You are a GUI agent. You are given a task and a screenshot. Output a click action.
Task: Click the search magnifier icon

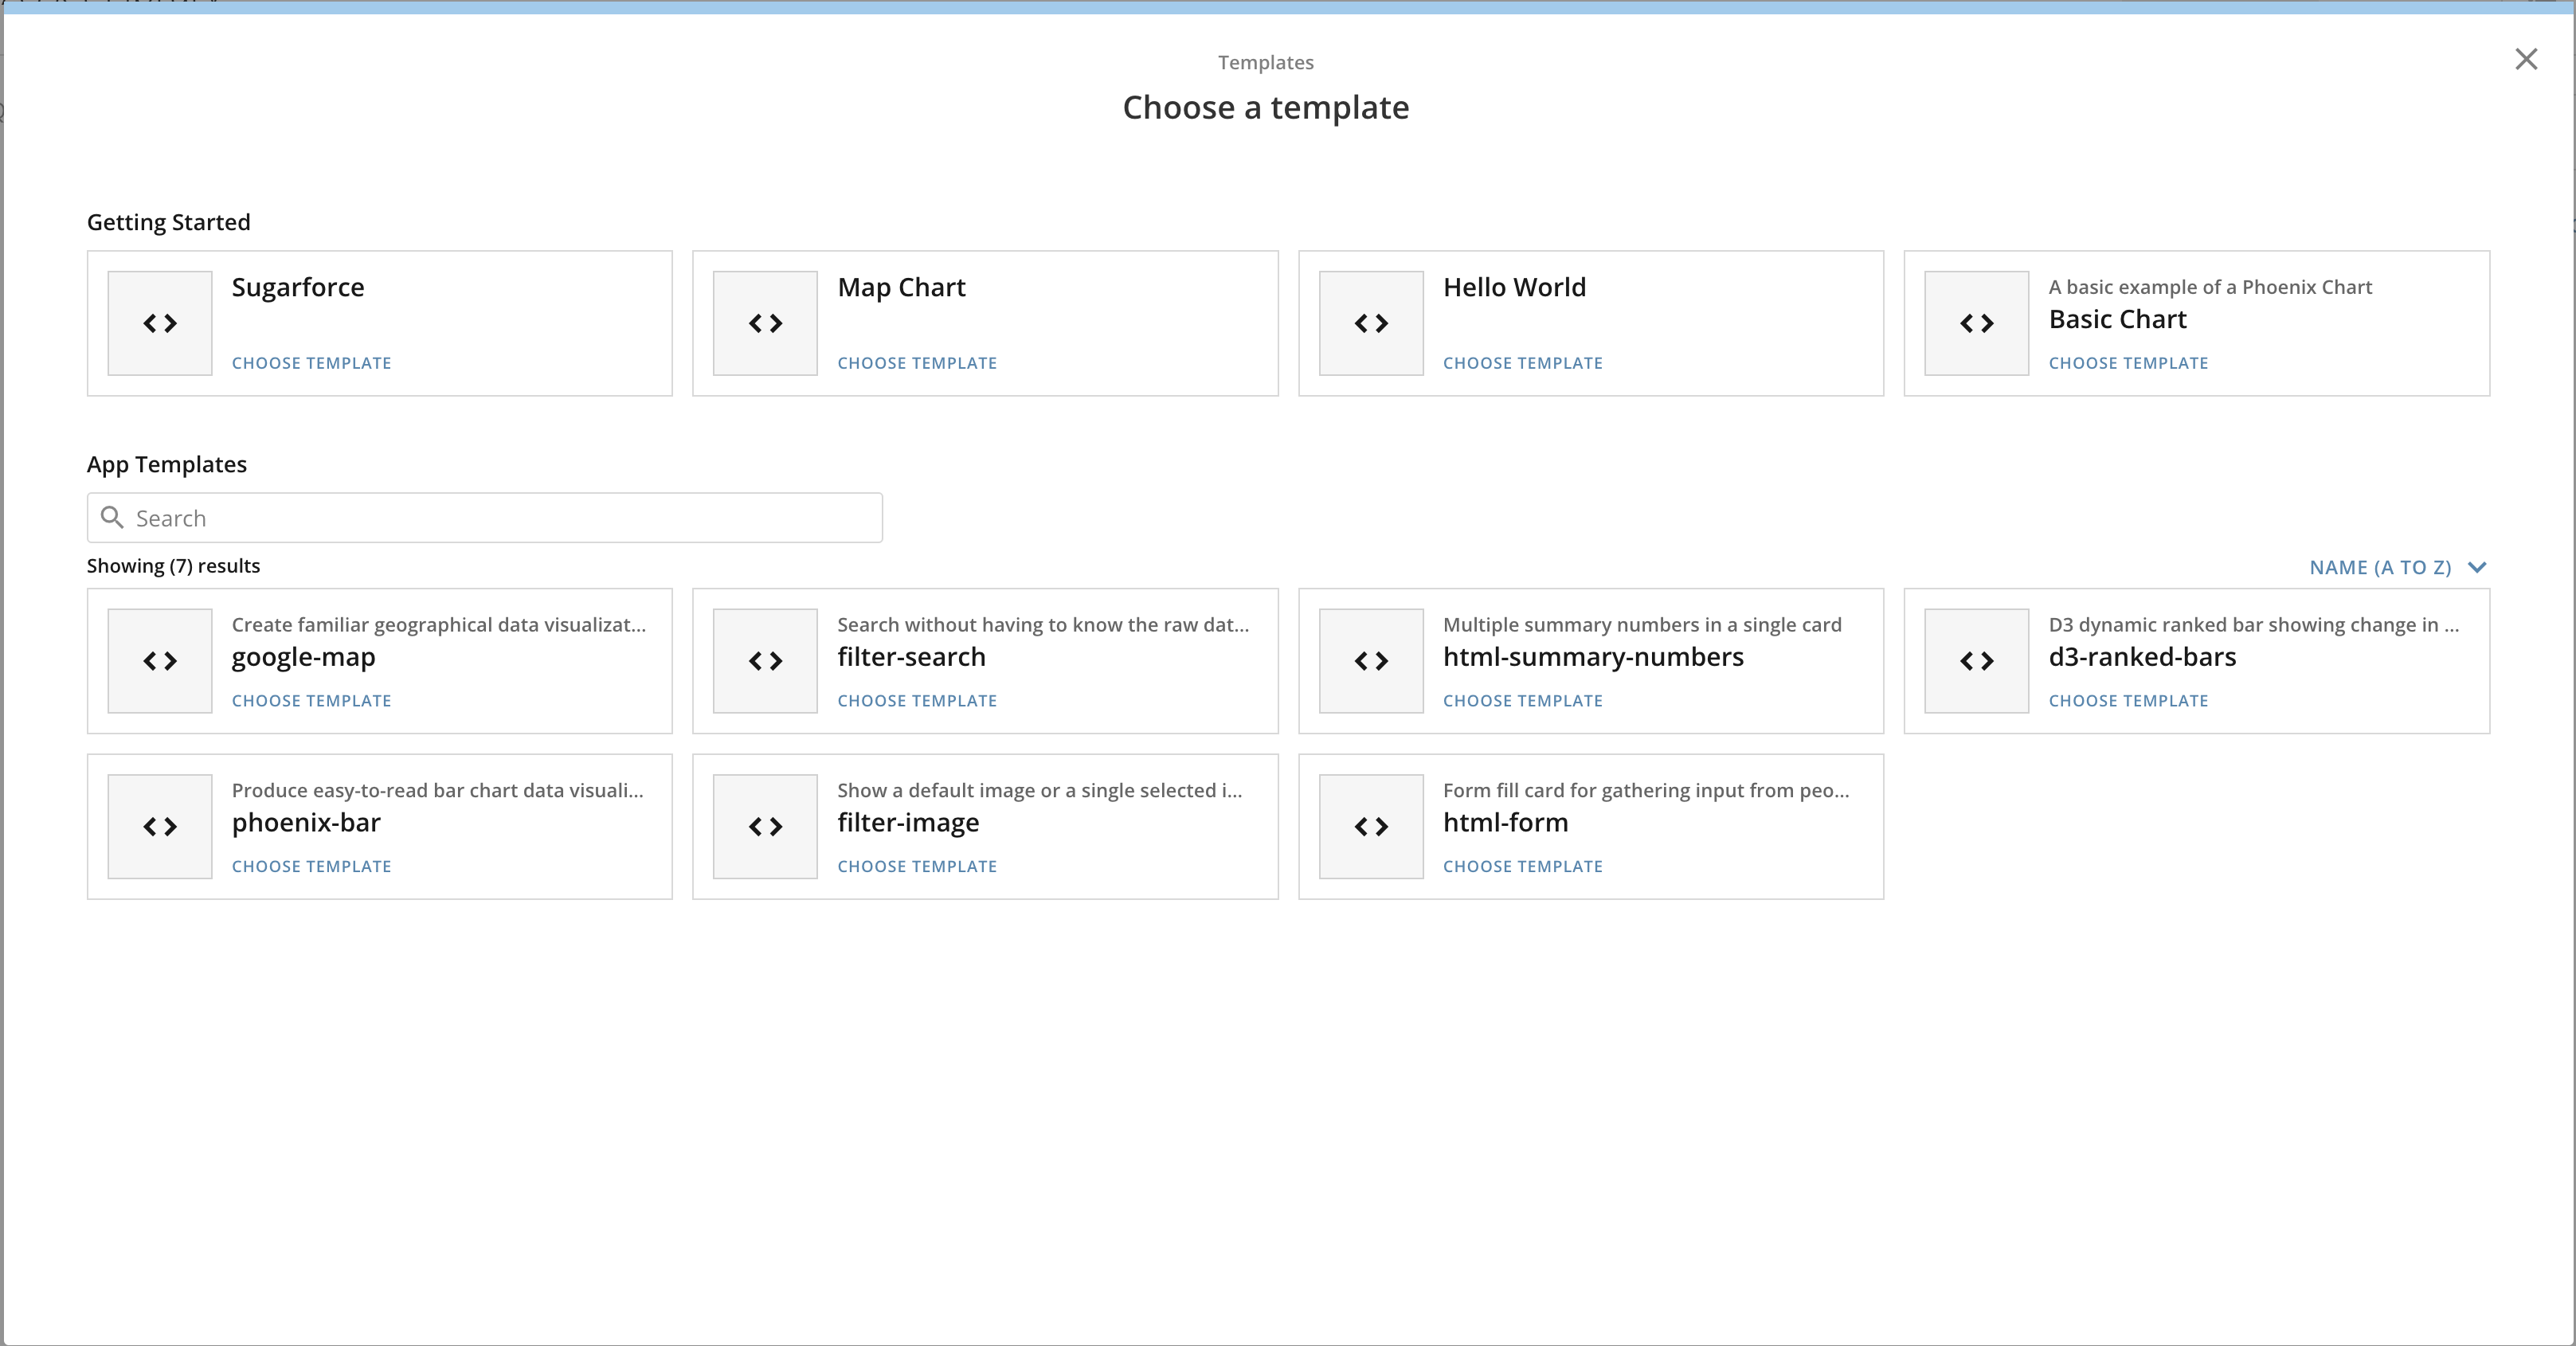click(113, 518)
